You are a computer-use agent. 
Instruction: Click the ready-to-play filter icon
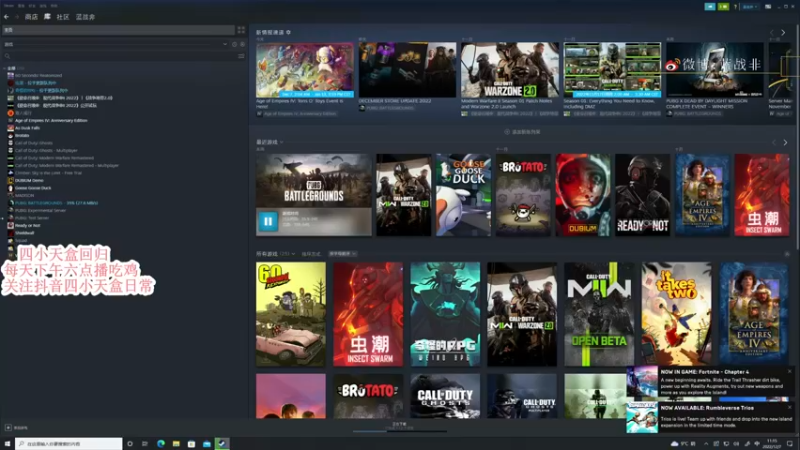[242, 44]
